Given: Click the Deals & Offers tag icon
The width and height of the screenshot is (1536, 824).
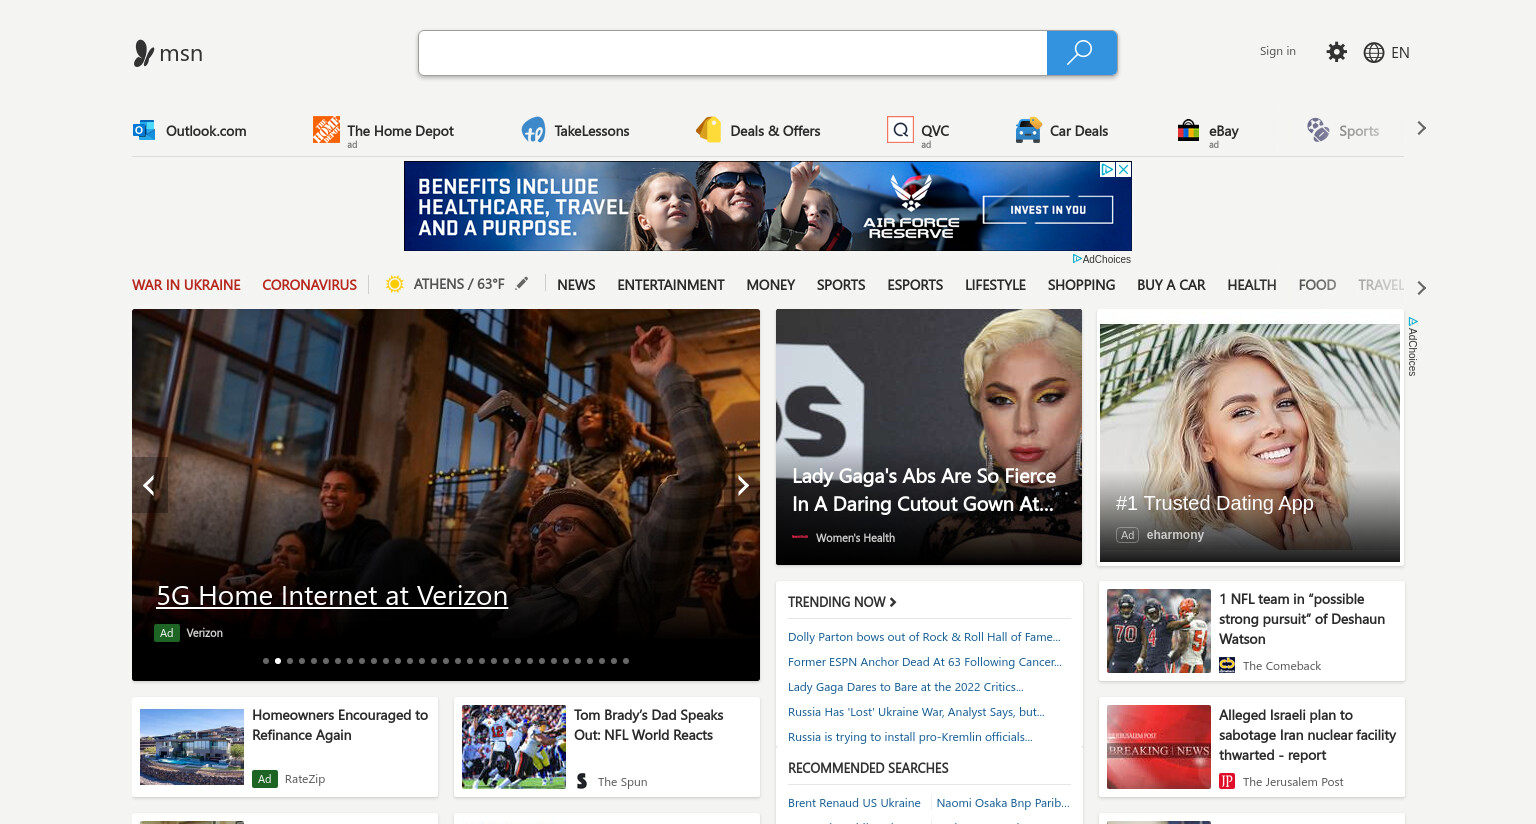Looking at the screenshot, I should (708, 130).
